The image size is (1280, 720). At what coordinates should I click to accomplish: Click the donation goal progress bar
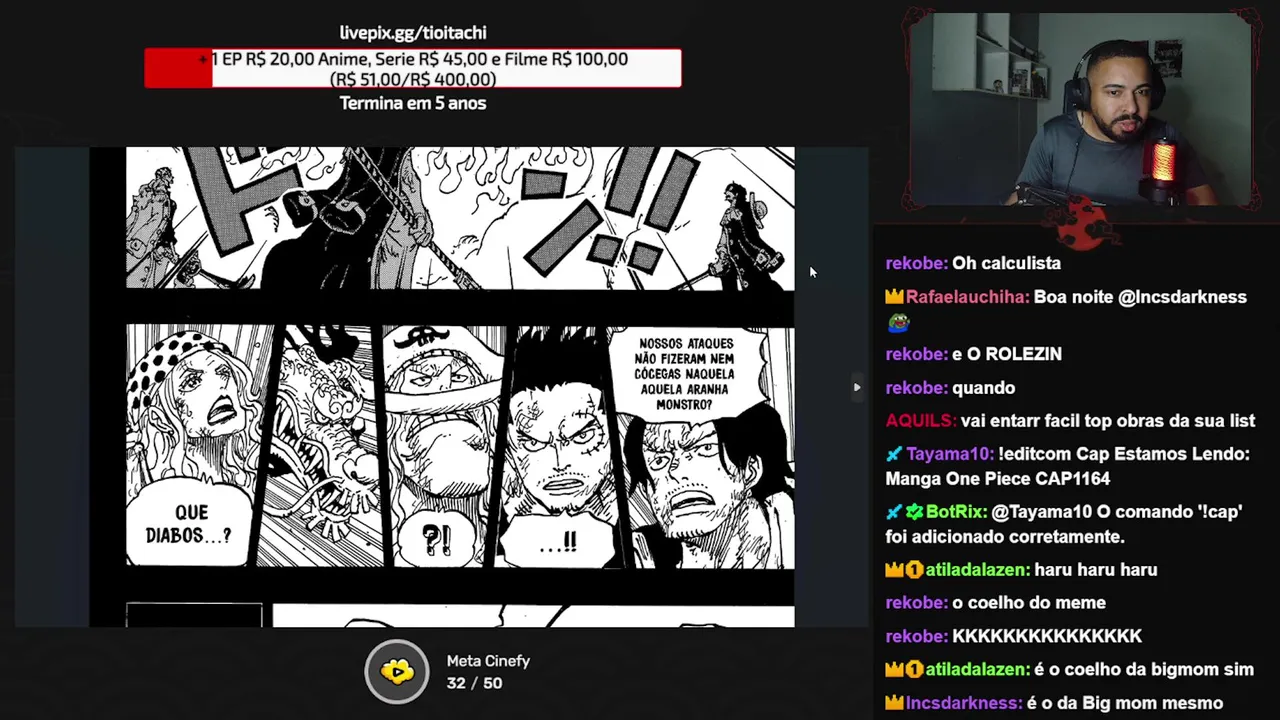coord(413,68)
